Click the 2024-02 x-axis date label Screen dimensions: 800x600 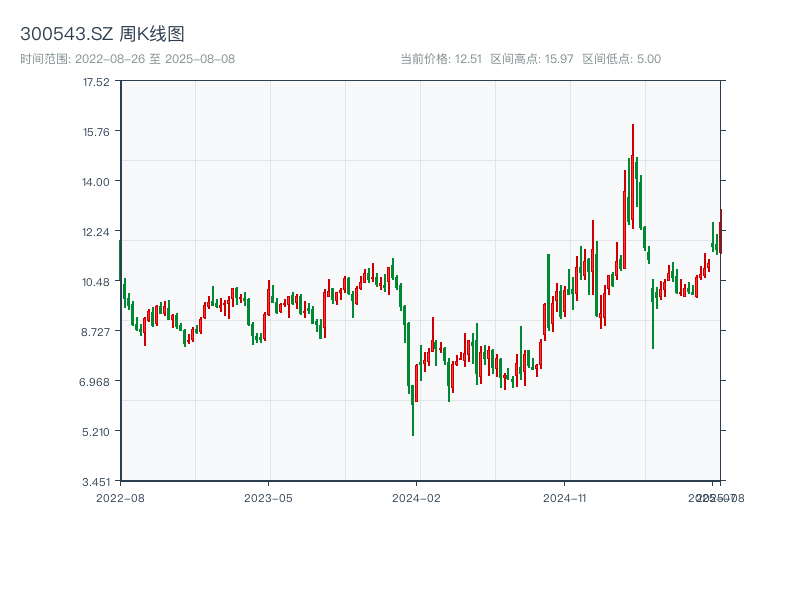click(x=417, y=497)
